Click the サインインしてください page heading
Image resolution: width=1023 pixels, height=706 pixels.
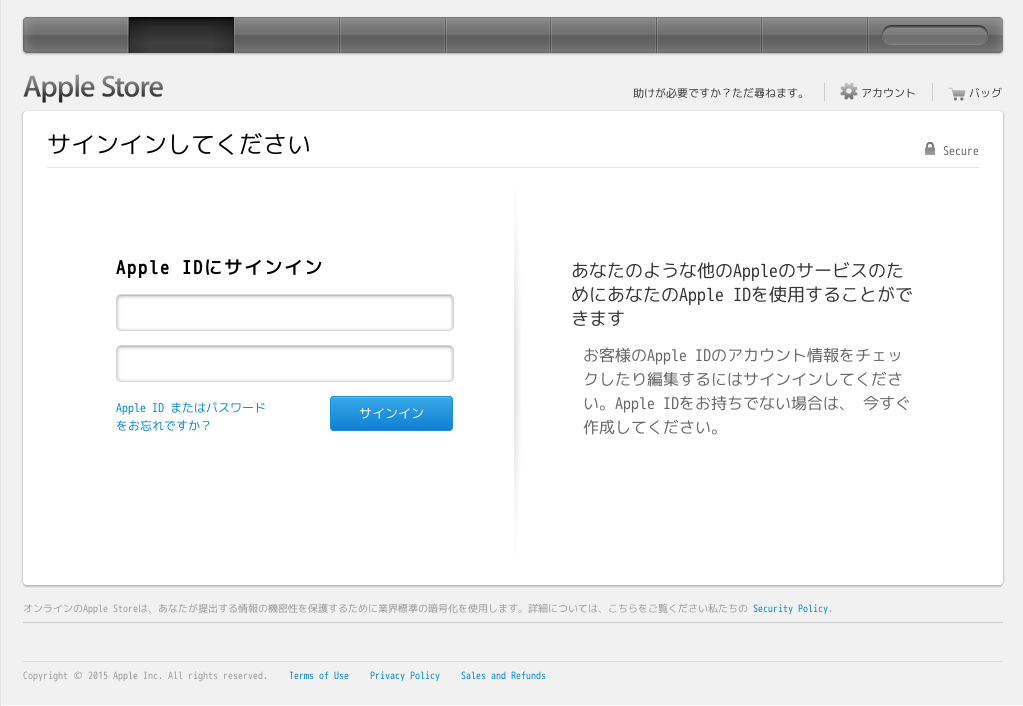click(x=179, y=144)
